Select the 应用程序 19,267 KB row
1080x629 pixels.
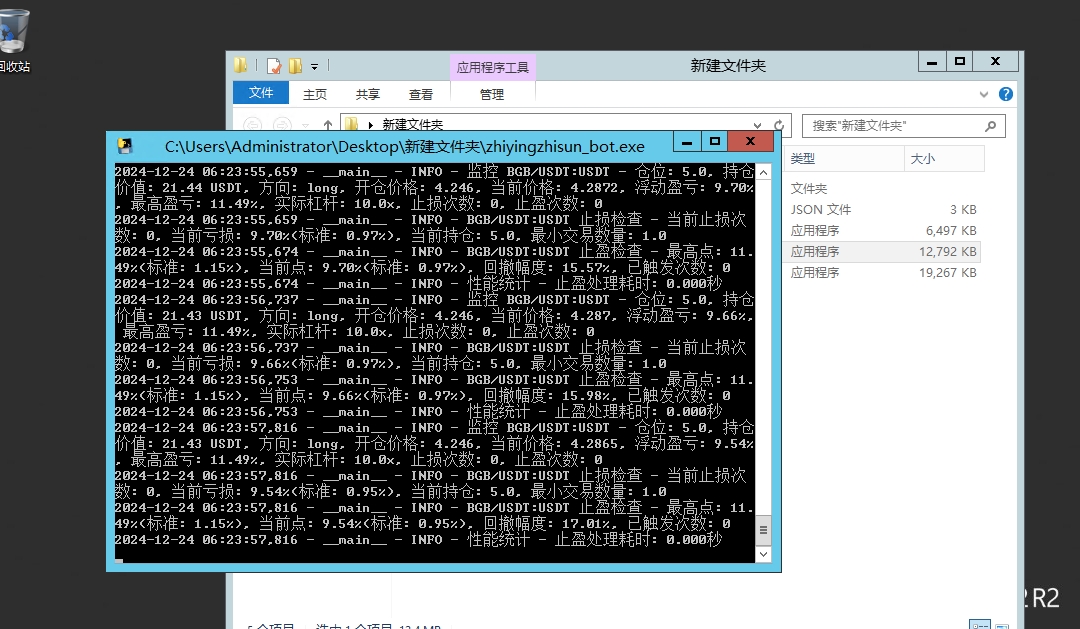pos(883,273)
